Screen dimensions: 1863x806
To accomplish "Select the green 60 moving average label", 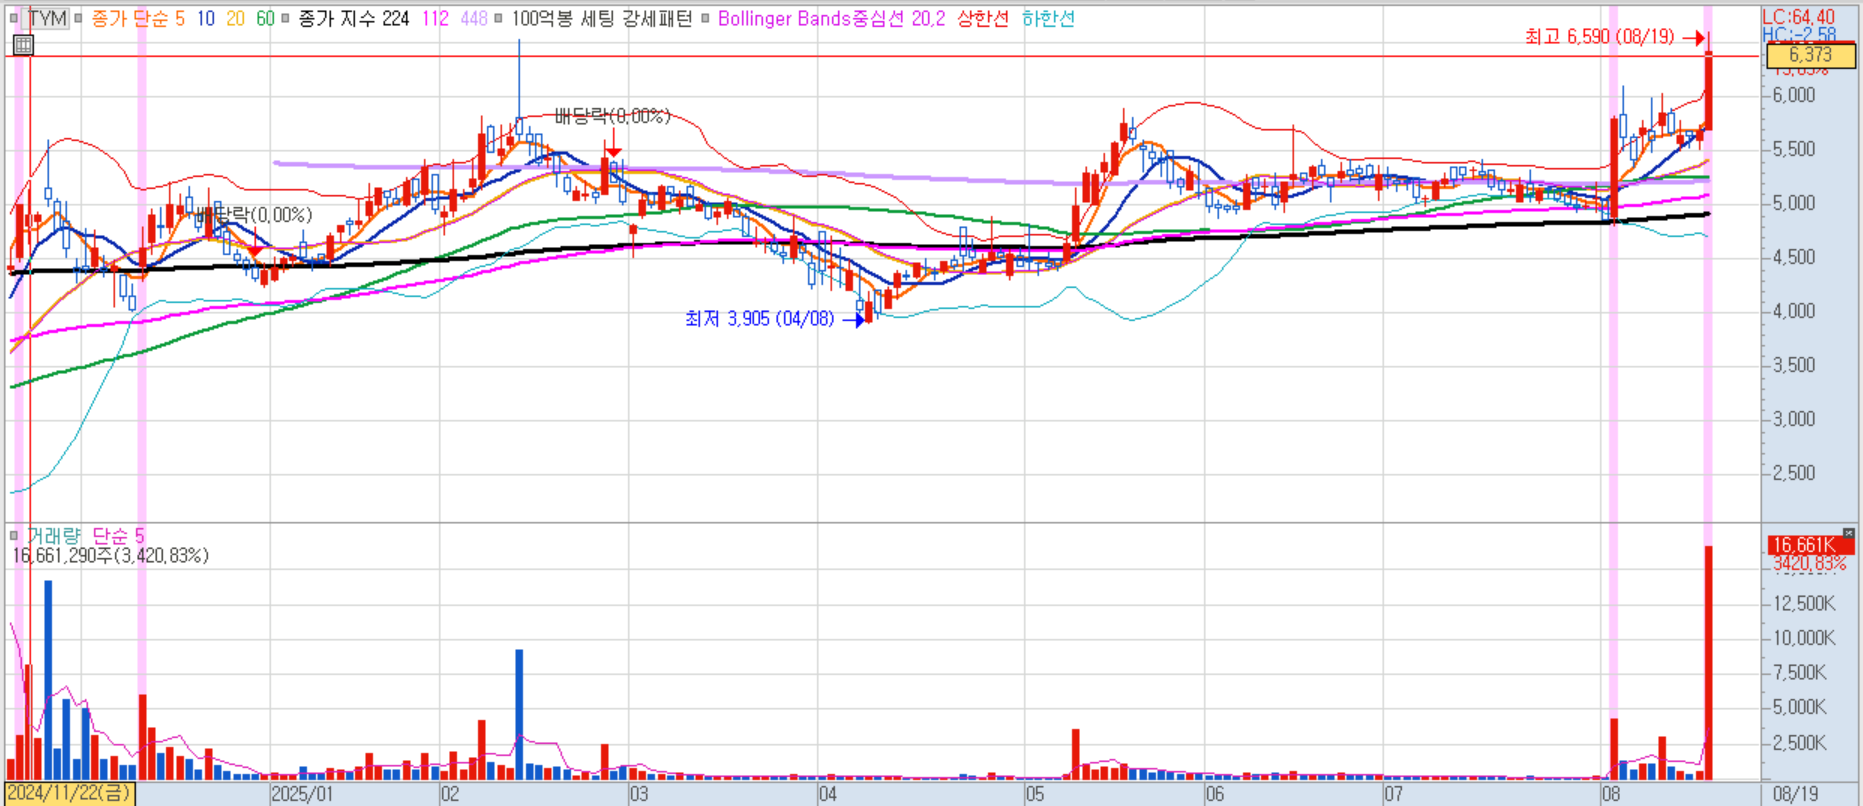I will (x=265, y=18).
